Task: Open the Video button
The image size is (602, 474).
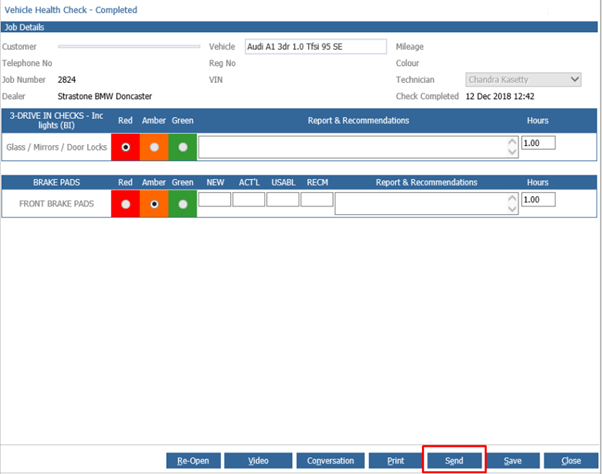Action: click(x=257, y=460)
